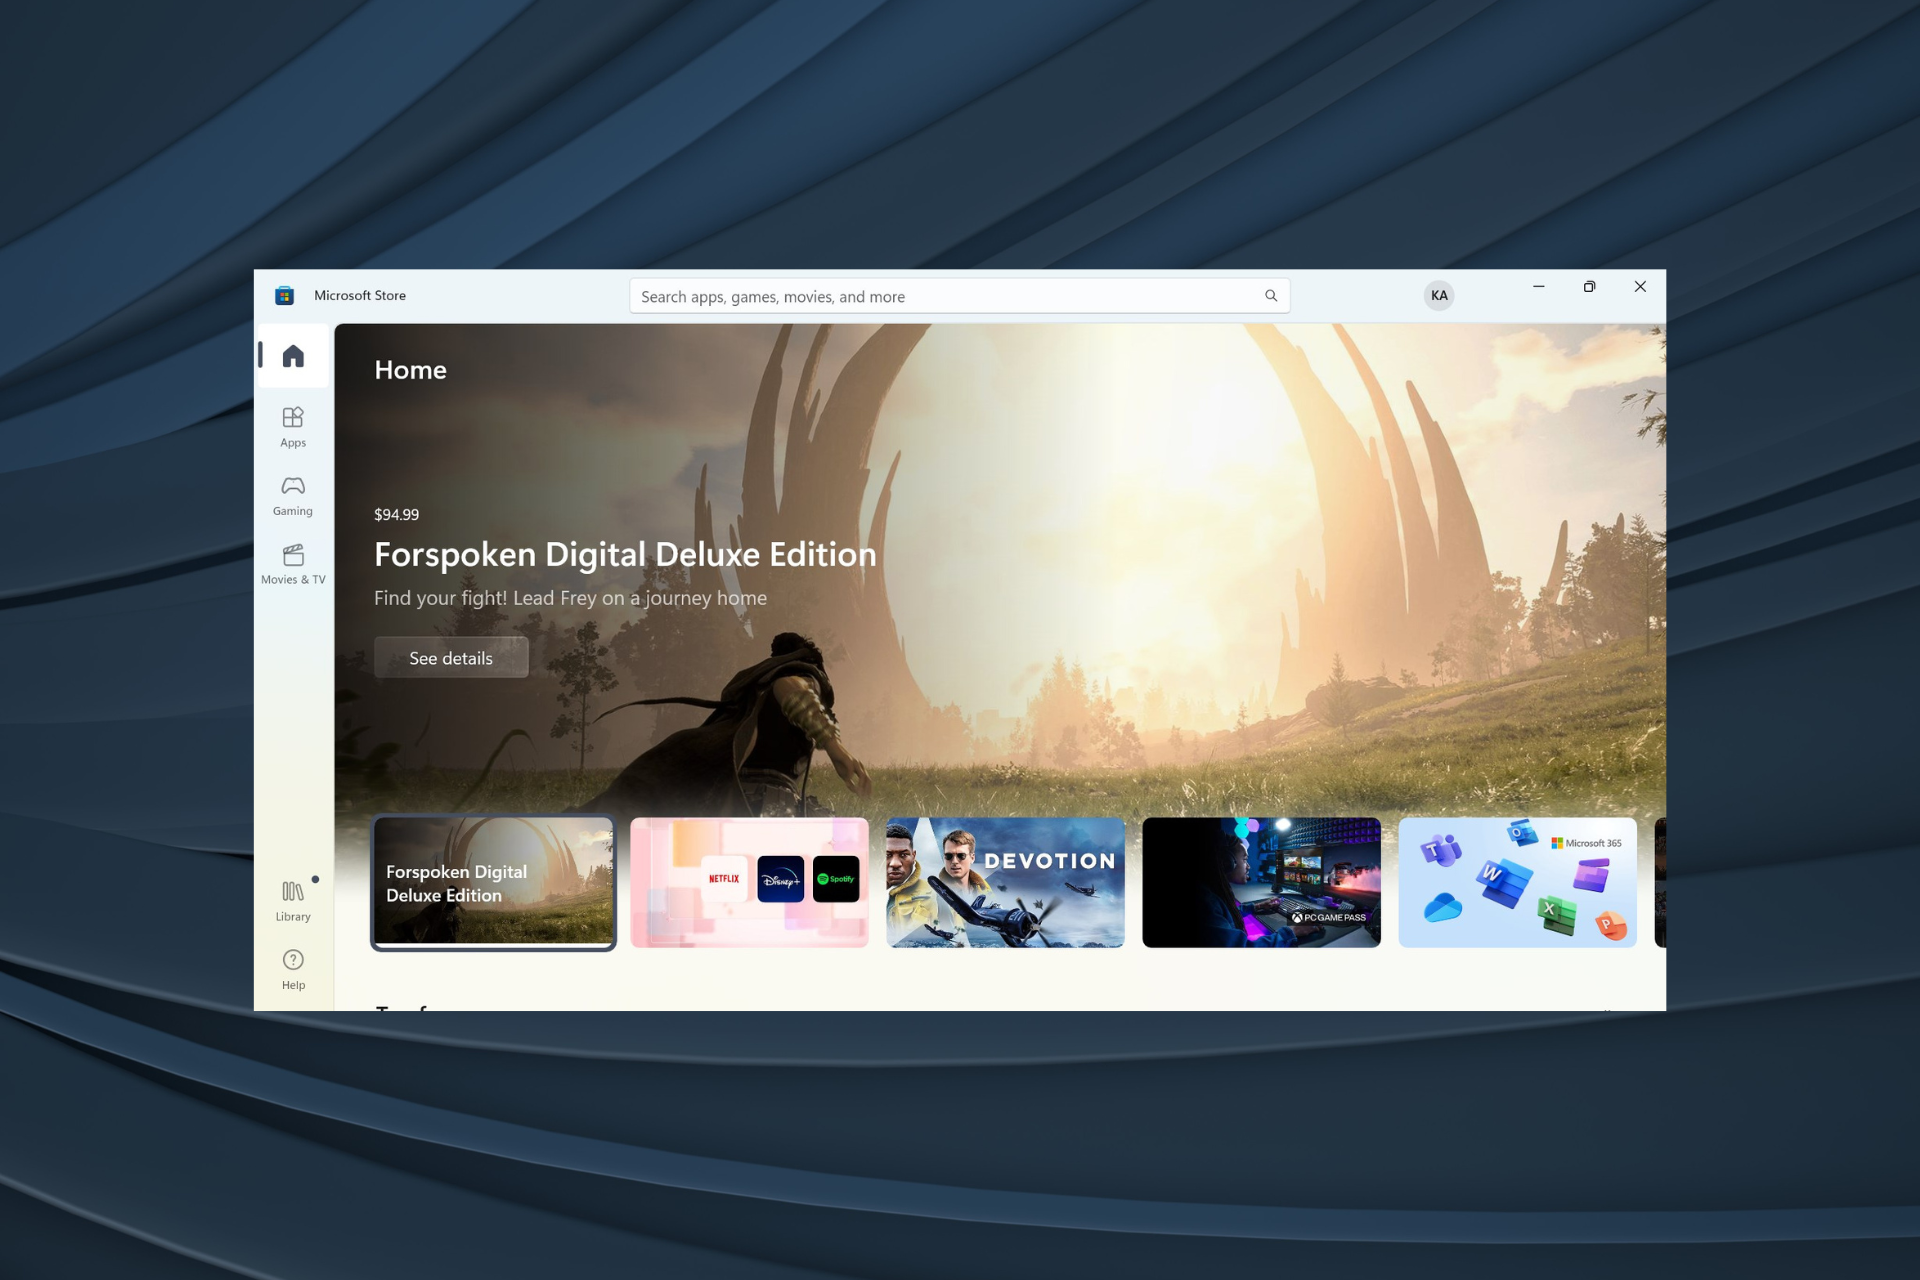Click the See details button
This screenshot has height=1280, width=1920.
click(x=451, y=658)
